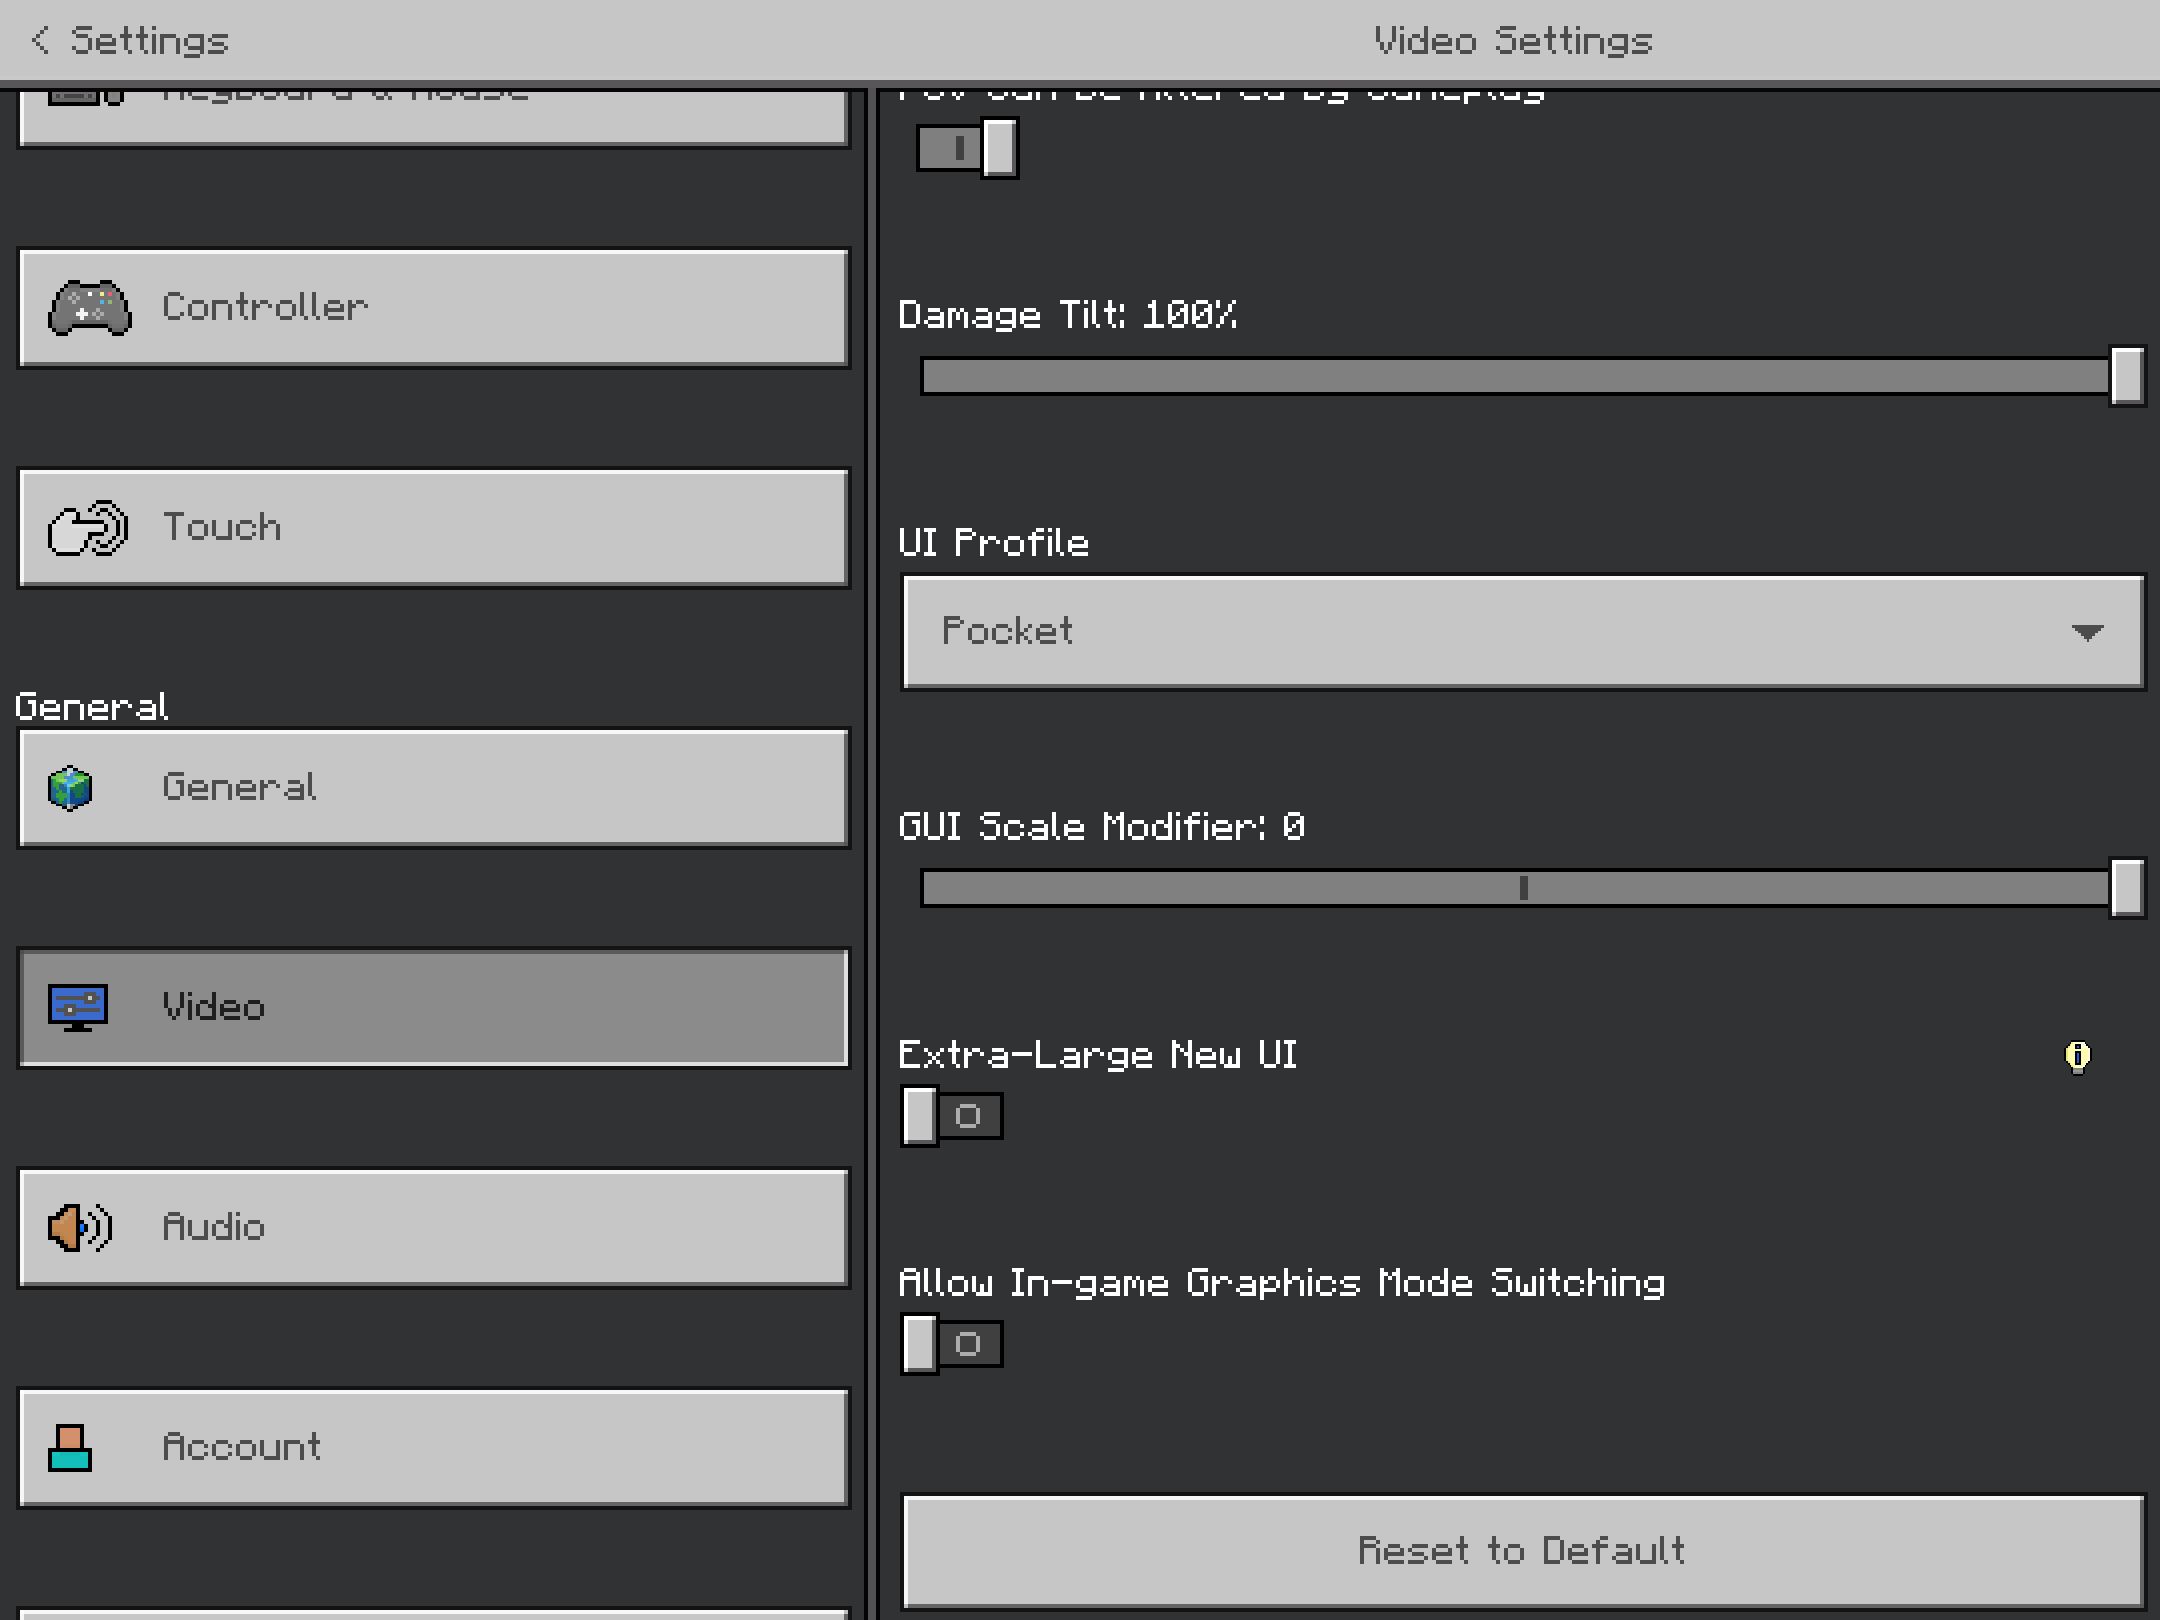The image size is (2160, 1620).
Task: Click the GUI Scale Modifier slider handle
Action: (x=2127, y=888)
